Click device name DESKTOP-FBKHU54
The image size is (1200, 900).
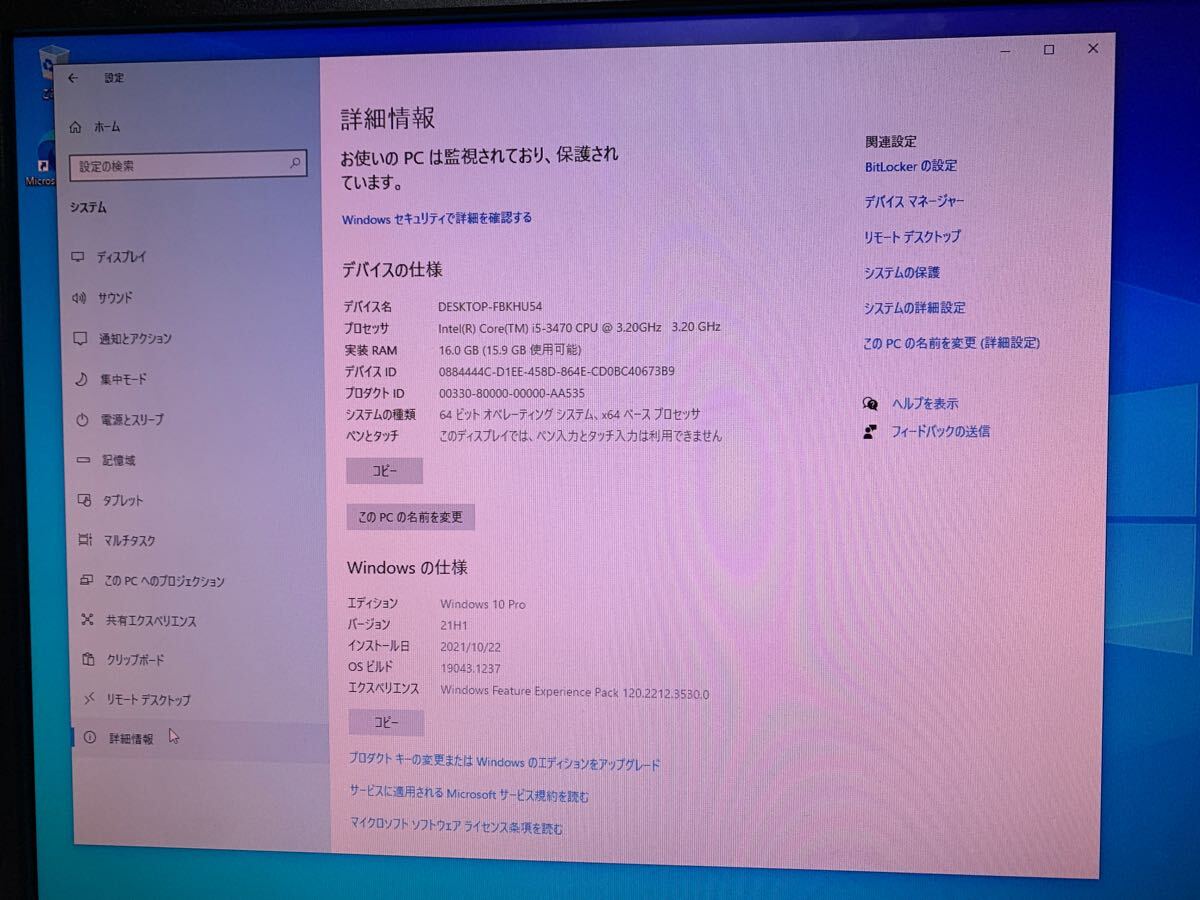490,306
